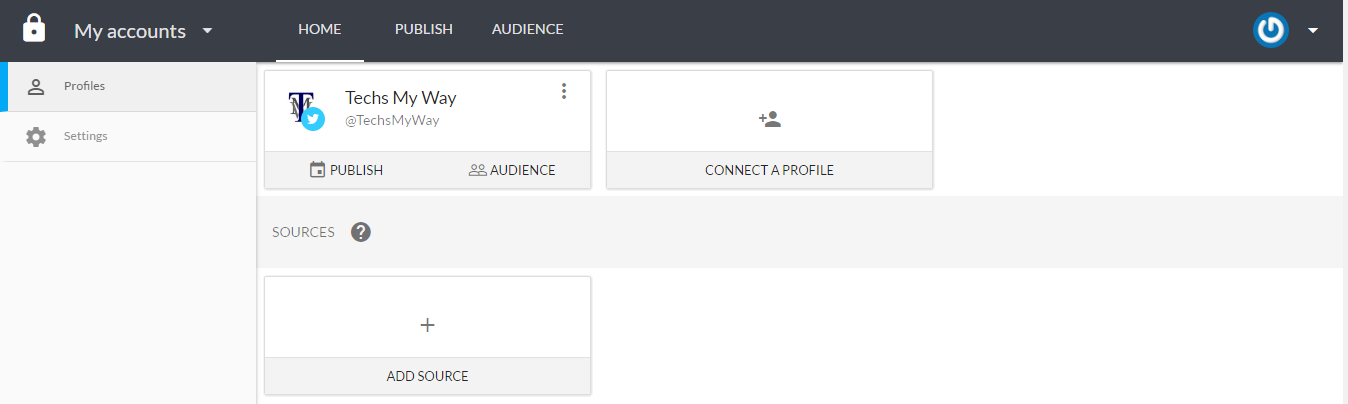Open Settings in the sidebar
This screenshot has width=1348, height=404.
(x=128, y=136)
